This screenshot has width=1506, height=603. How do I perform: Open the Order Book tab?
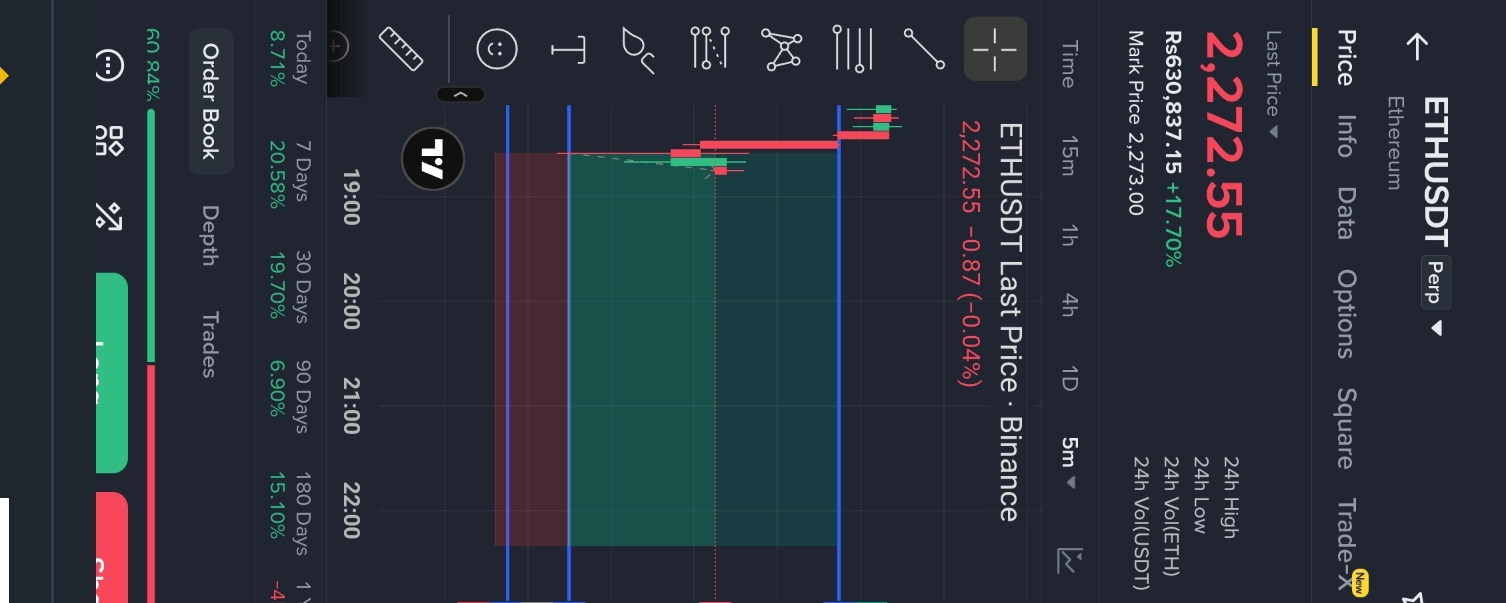coord(210,100)
